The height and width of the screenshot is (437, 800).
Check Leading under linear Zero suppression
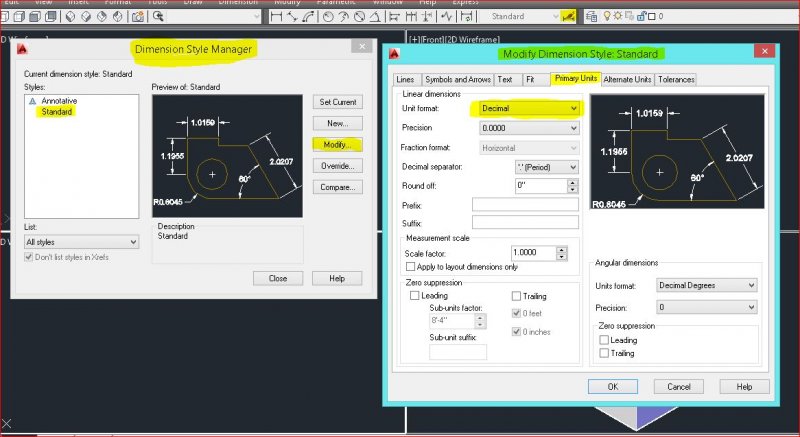point(414,295)
